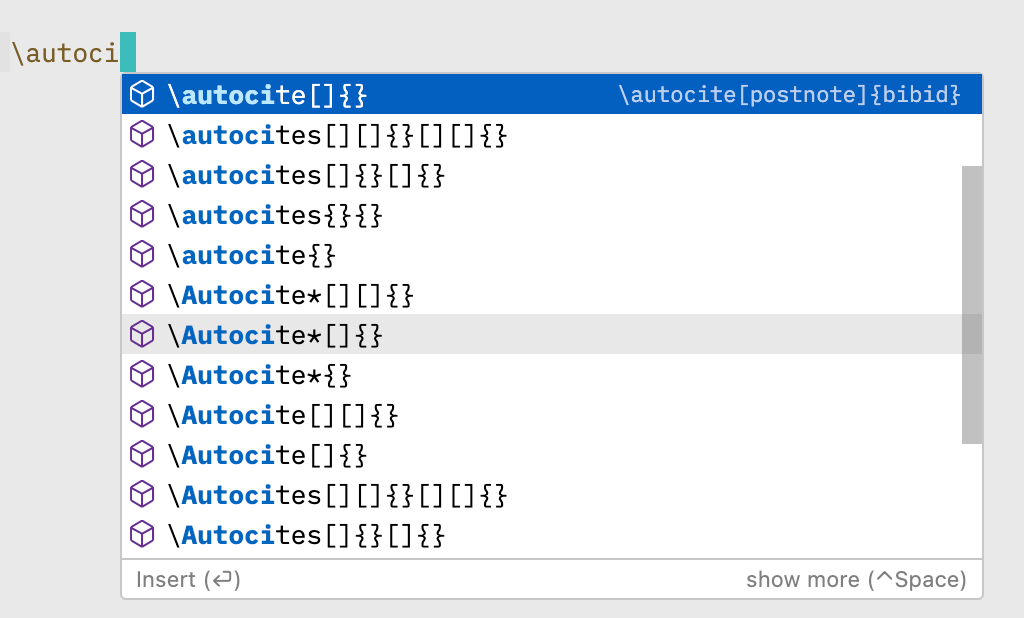Image resolution: width=1024 pixels, height=618 pixels.
Task: Click the \autoci text in the editor
Action: pos(60,52)
